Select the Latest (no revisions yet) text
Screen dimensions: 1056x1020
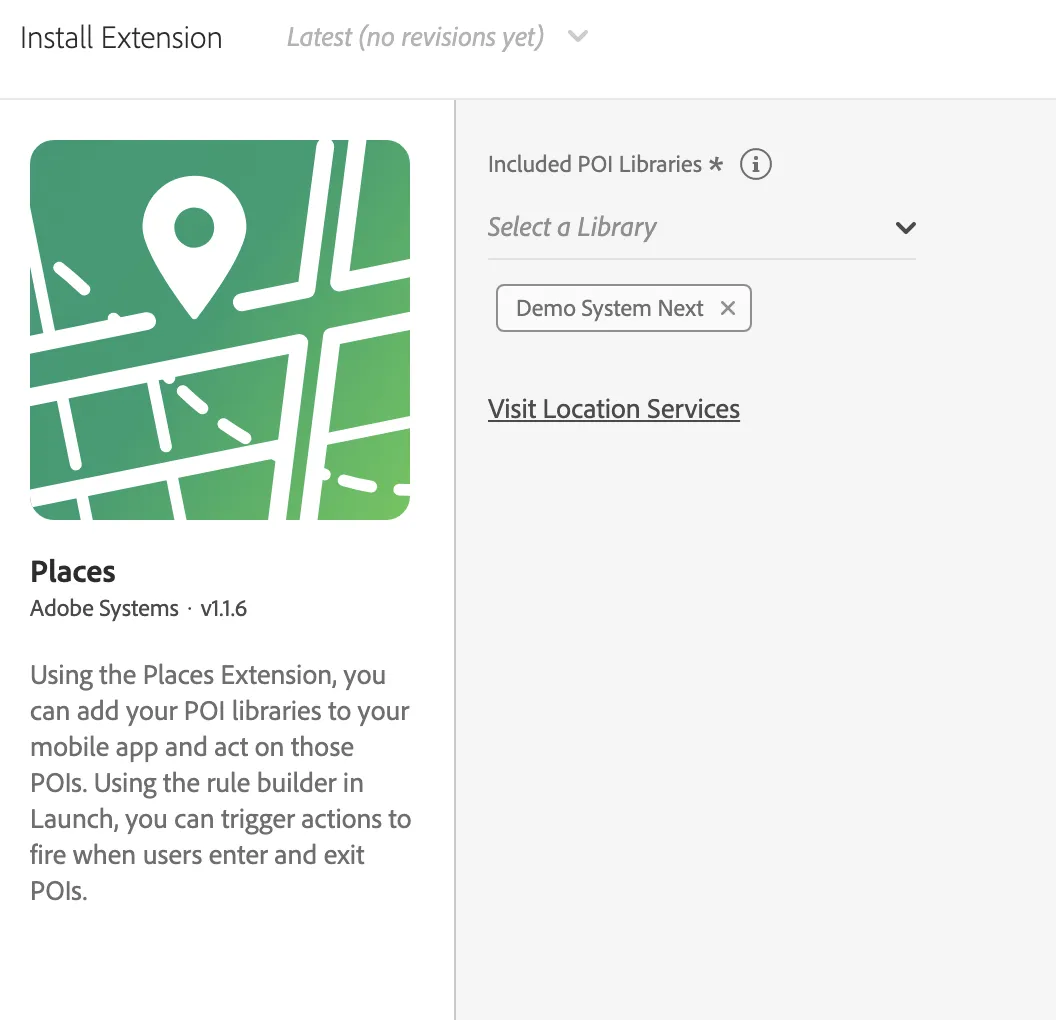tap(416, 37)
